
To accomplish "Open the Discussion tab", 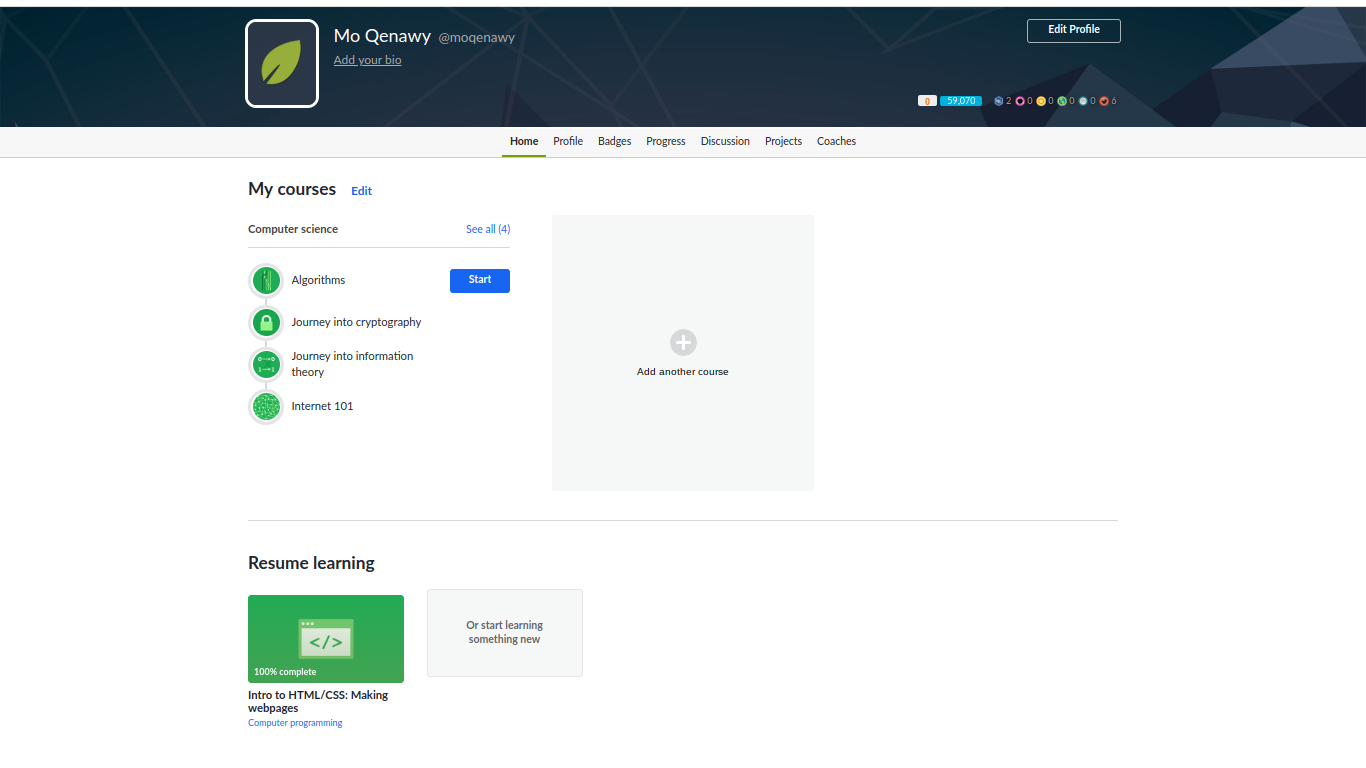I will click(x=725, y=142).
